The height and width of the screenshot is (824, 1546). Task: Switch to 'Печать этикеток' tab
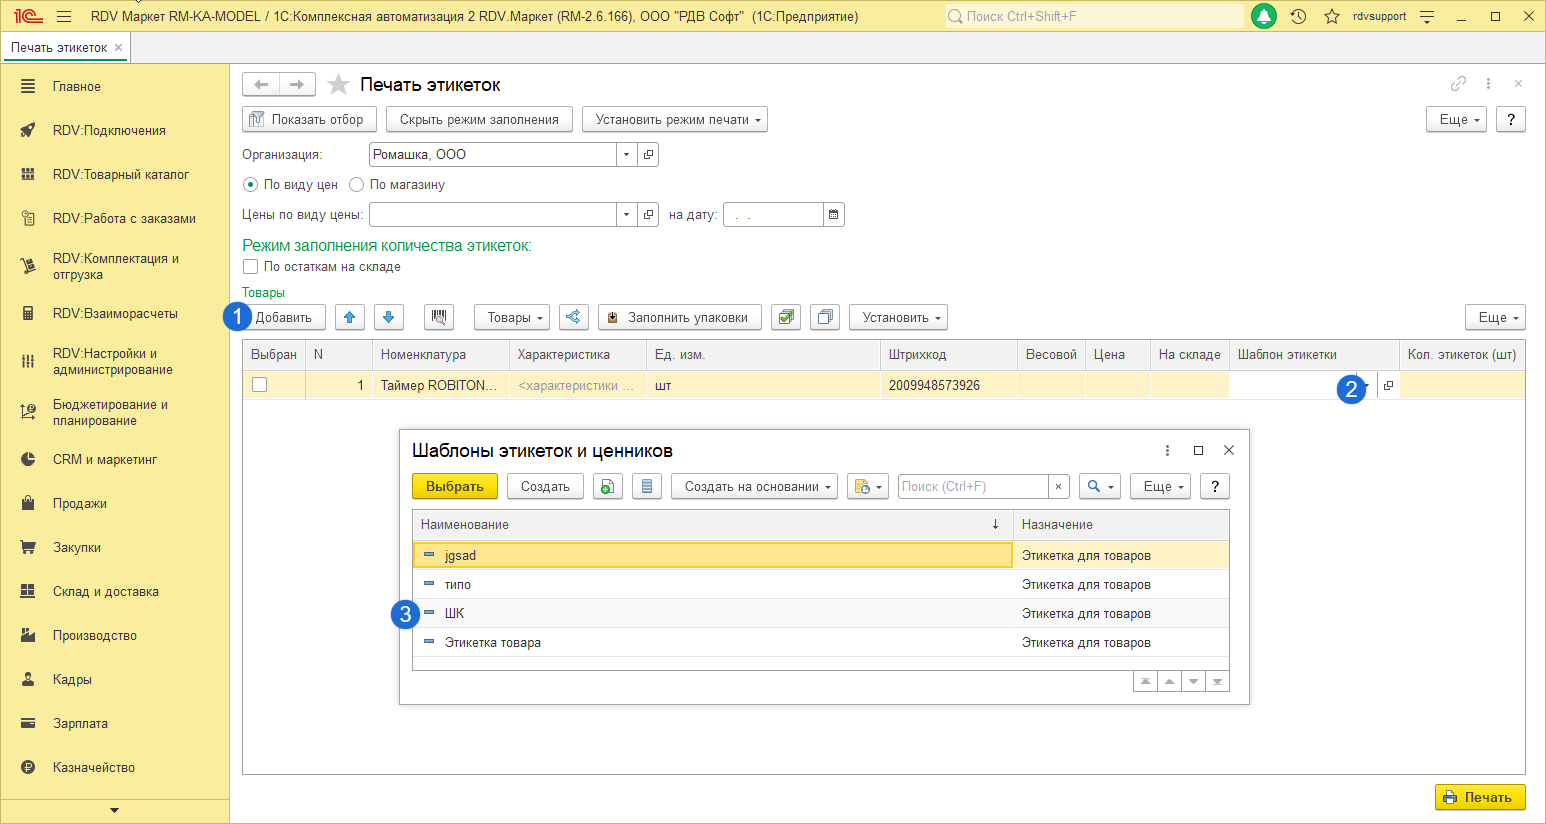pyautogui.click(x=59, y=47)
